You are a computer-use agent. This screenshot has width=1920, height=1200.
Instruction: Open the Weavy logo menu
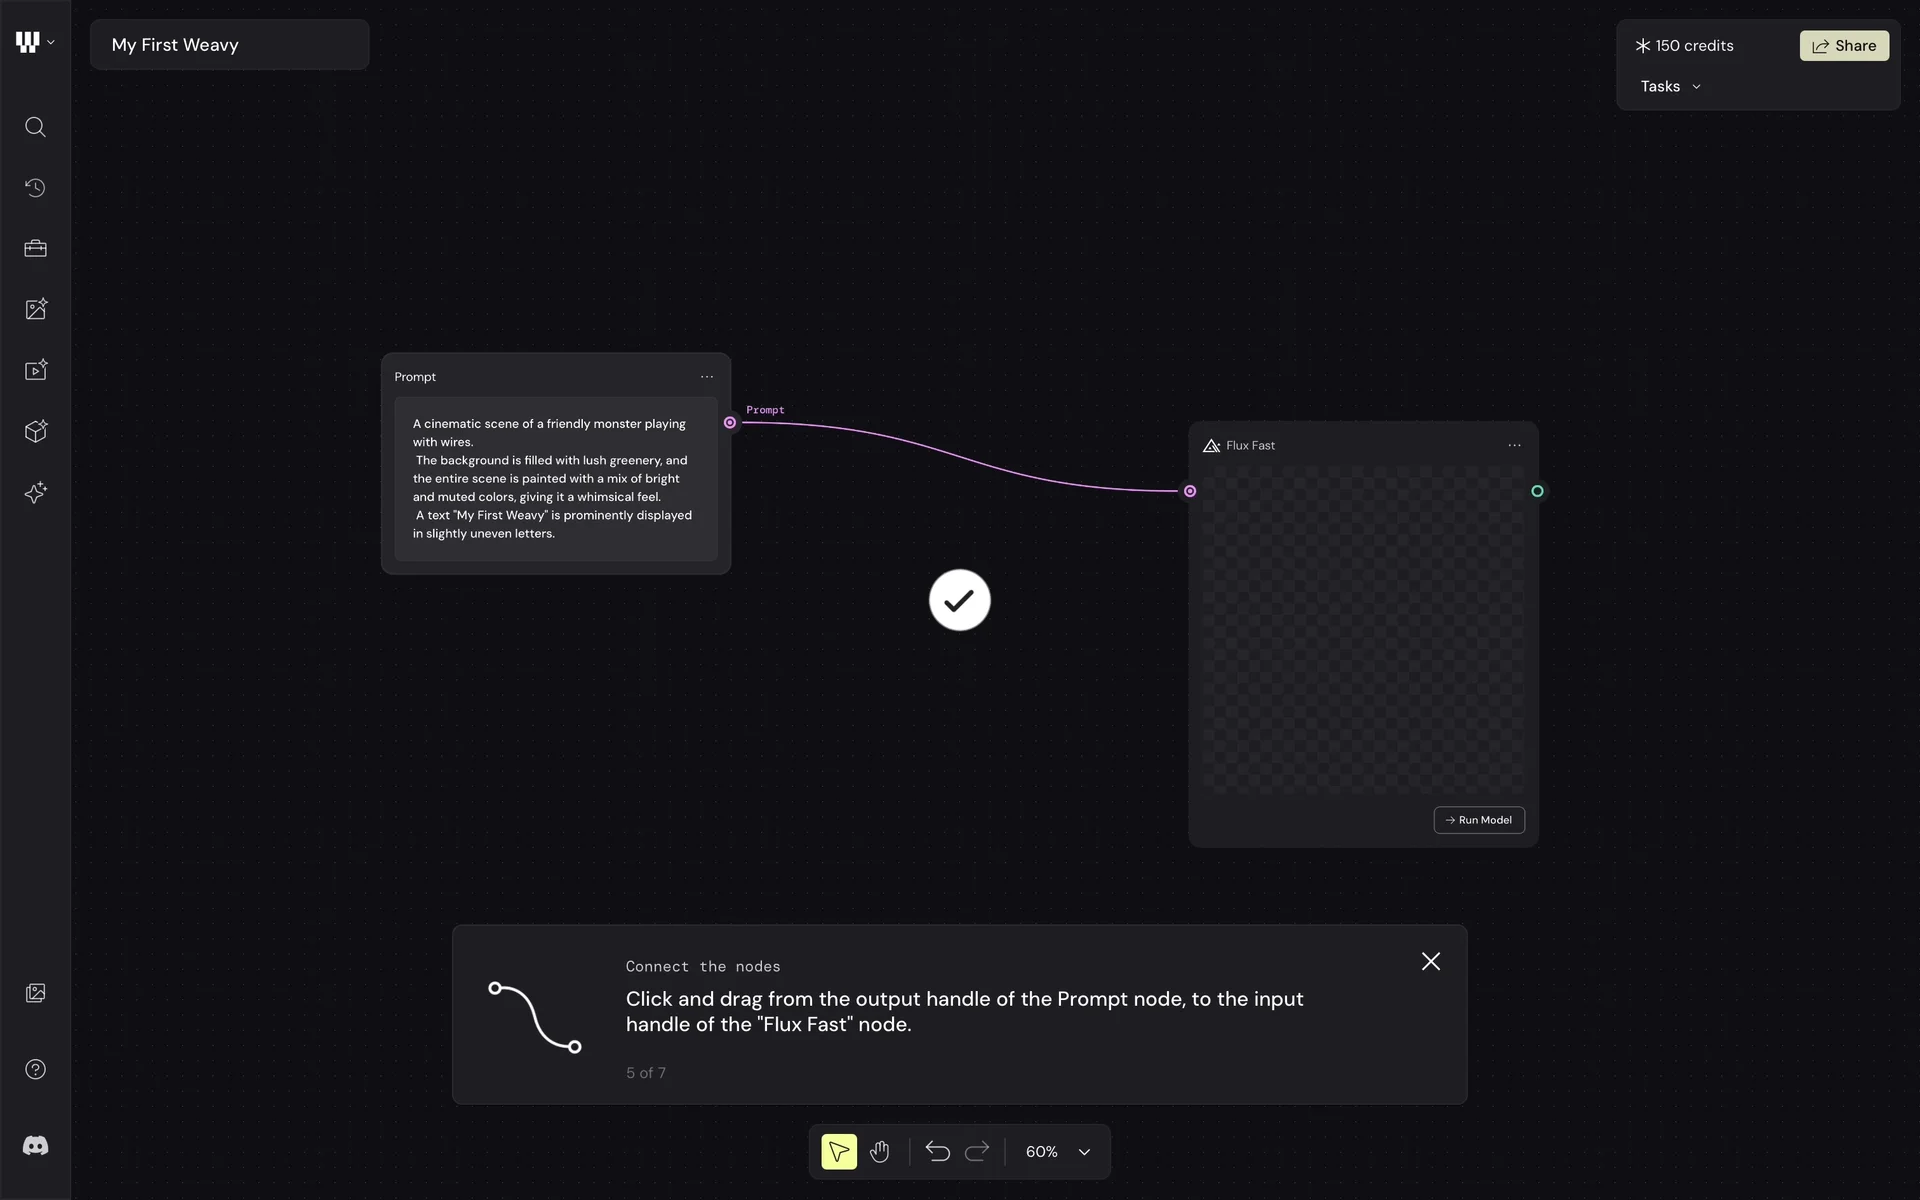click(34, 42)
